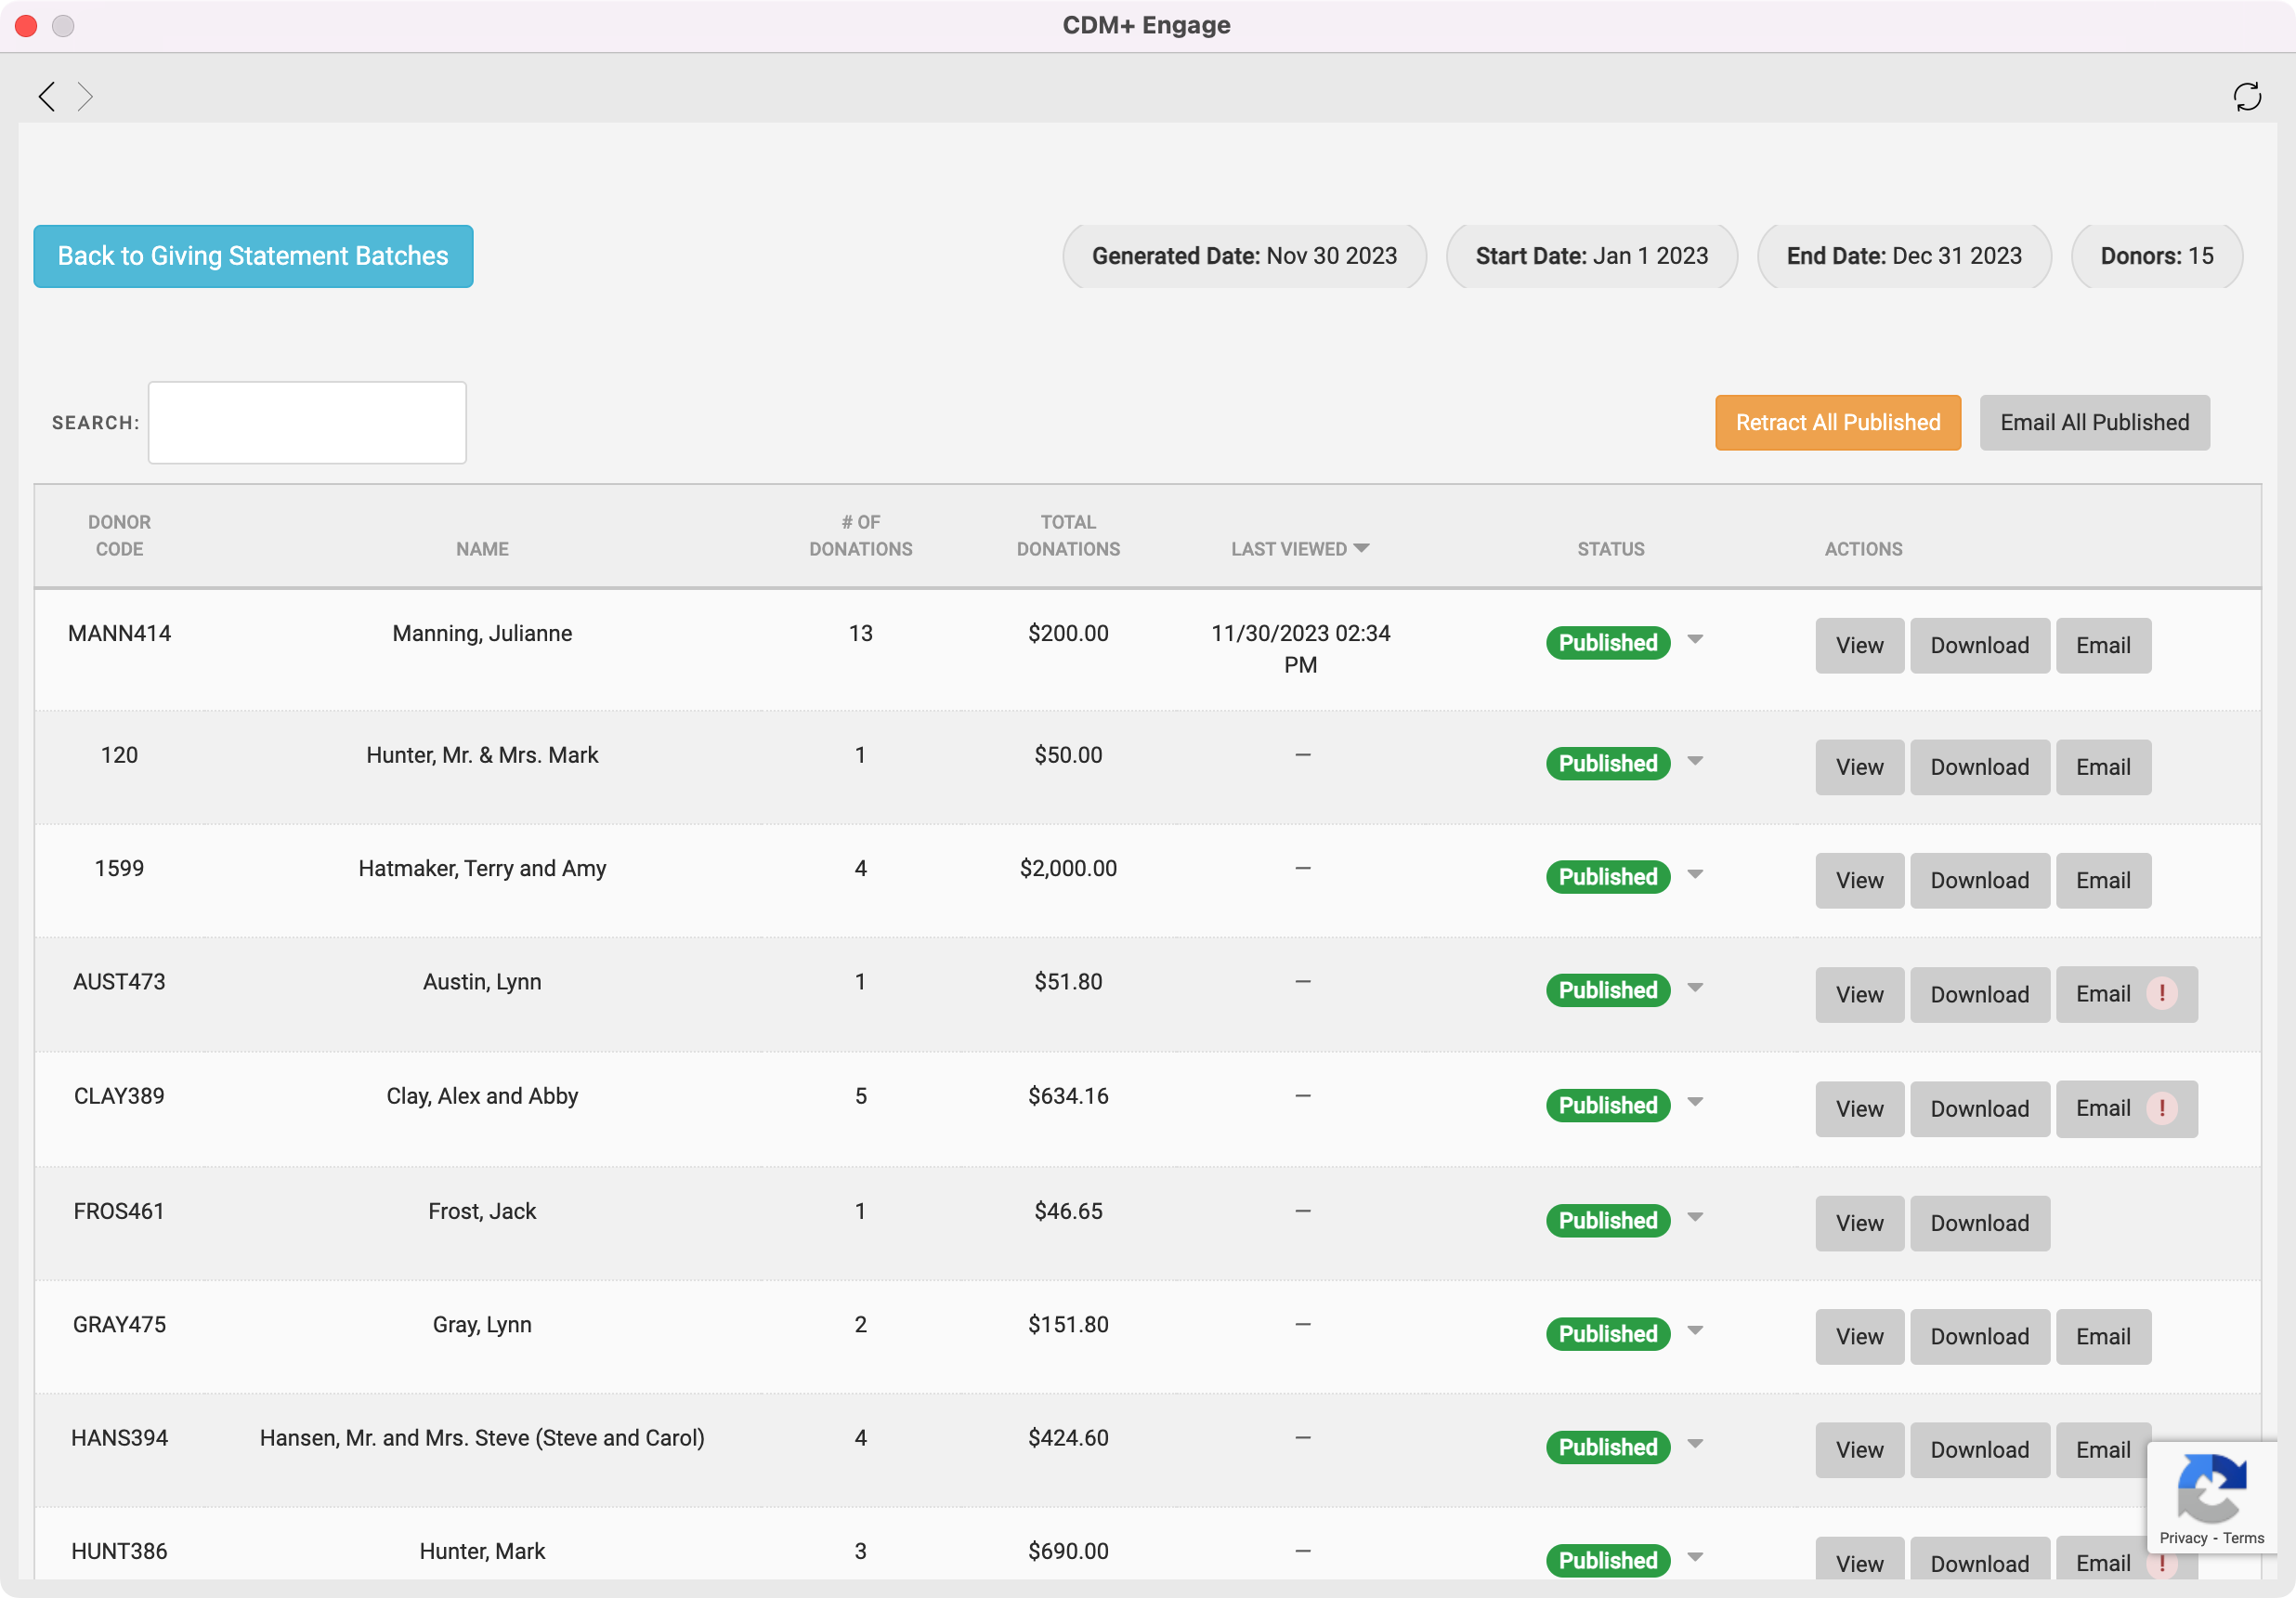Open status dropdown for Gray, Lynn
Image resolution: width=2296 pixels, height=1598 pixels.
[x=1694, y=1330]
